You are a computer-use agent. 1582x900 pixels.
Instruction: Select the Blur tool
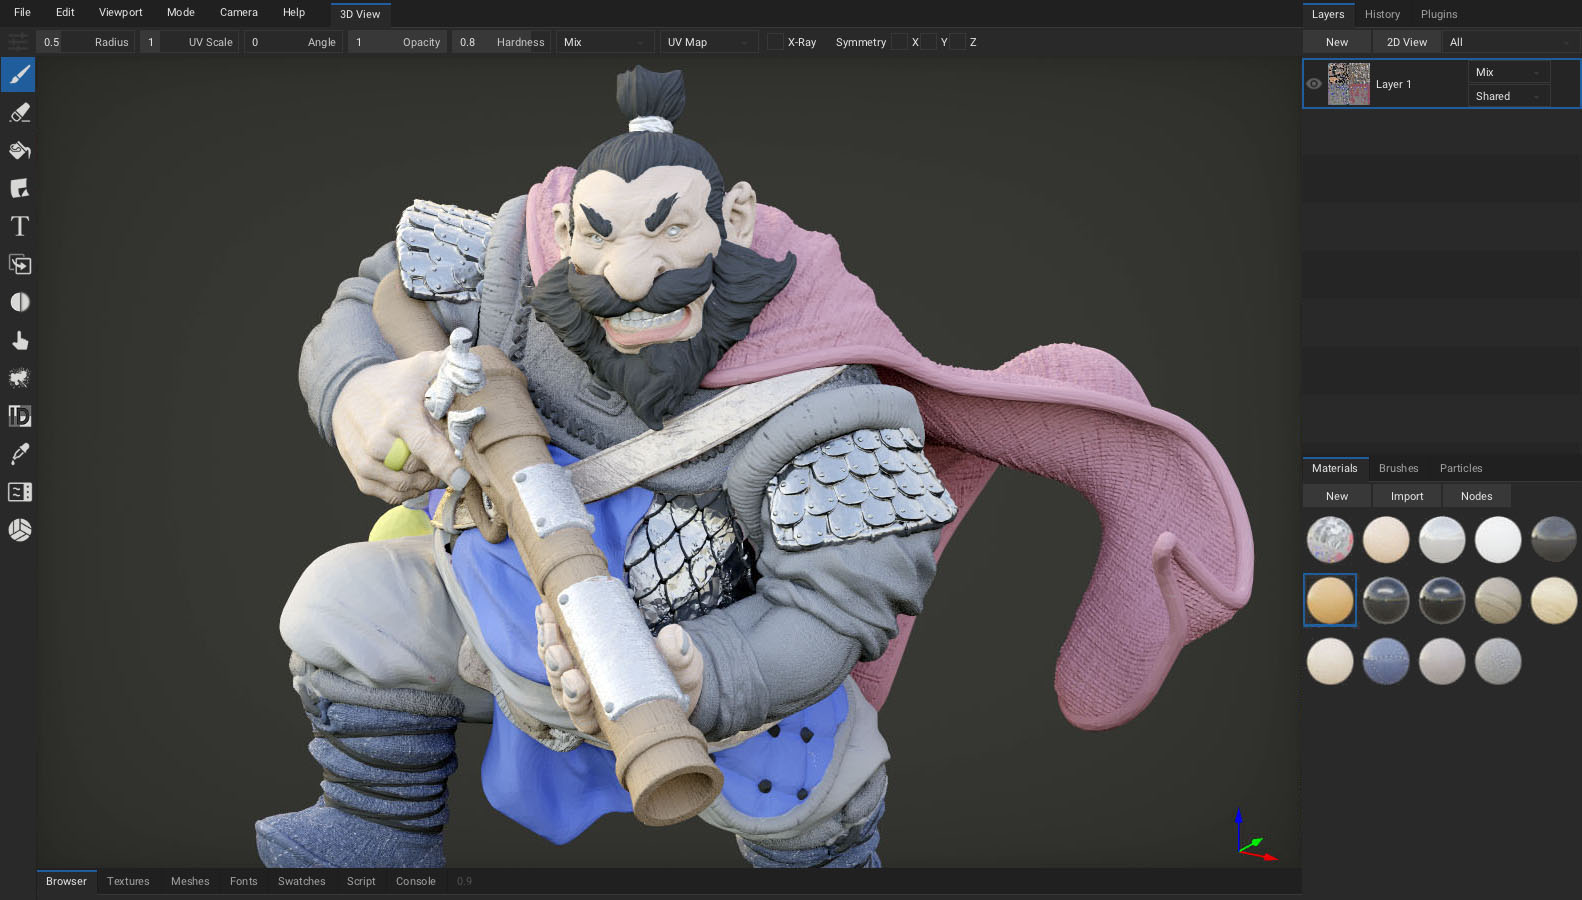(x=19, y=303)
